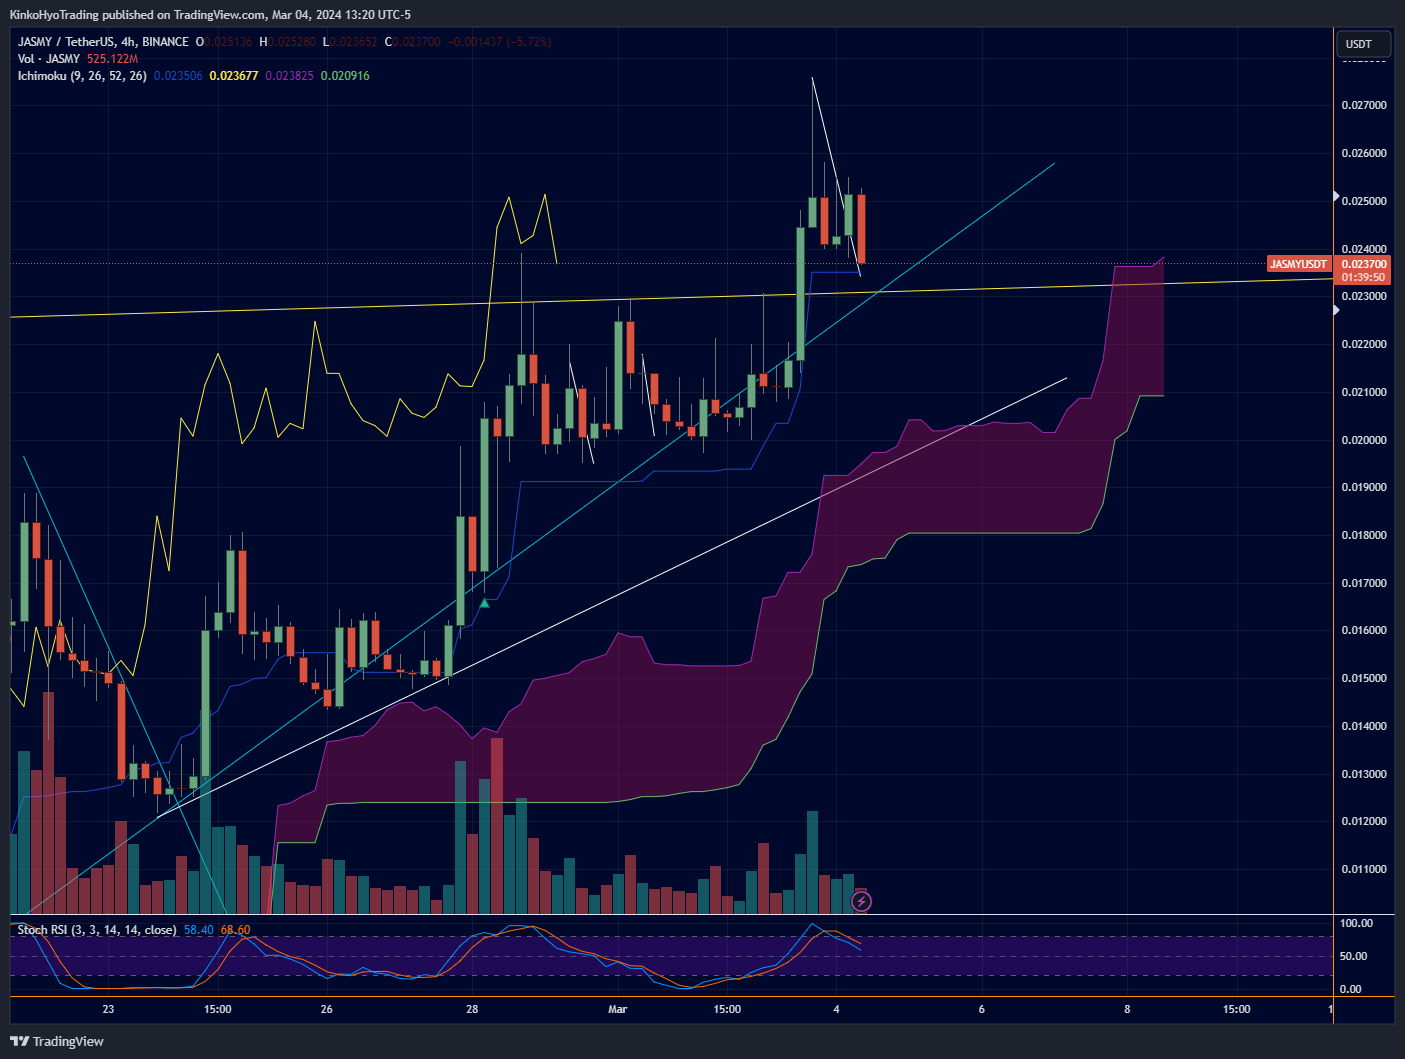Click volume value 525.122M
The height and width of the screenshot is (1059, 1405).
coord(112,59)
